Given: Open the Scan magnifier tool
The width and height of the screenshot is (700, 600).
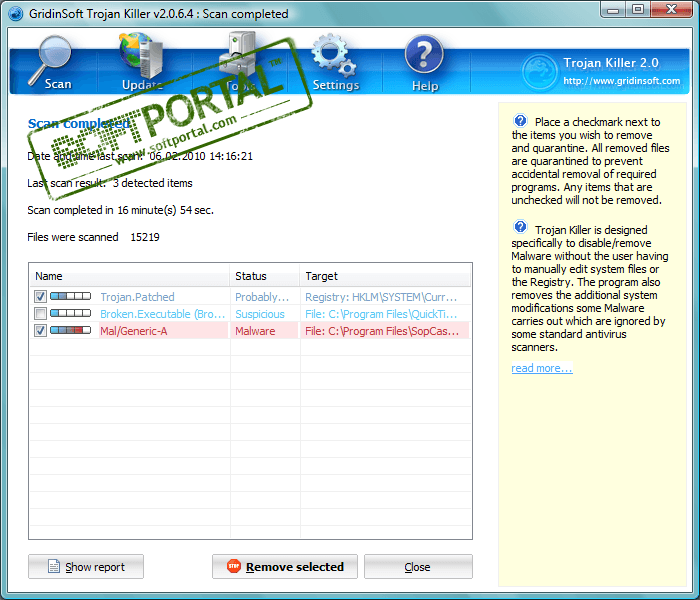Looking at the screenshot, I should point(50,62).
